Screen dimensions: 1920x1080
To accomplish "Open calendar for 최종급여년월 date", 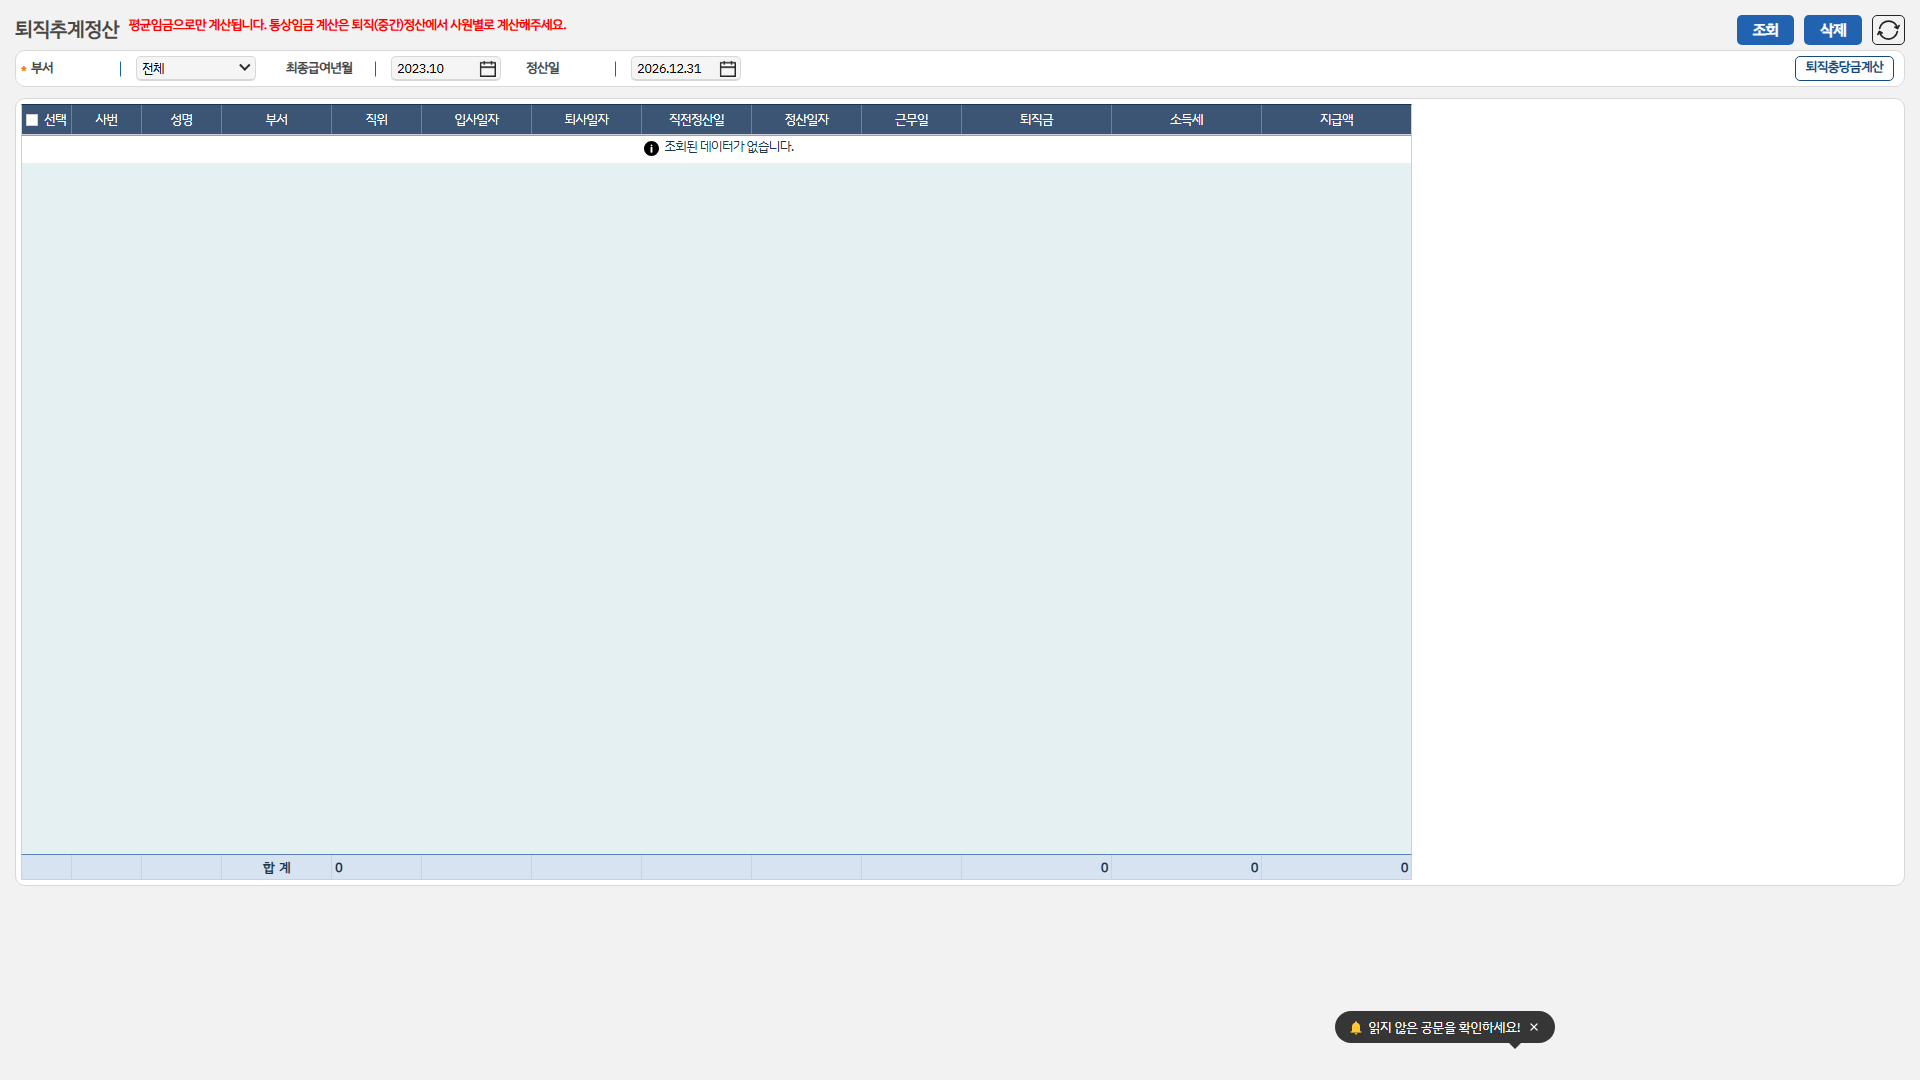I will 488,69.
